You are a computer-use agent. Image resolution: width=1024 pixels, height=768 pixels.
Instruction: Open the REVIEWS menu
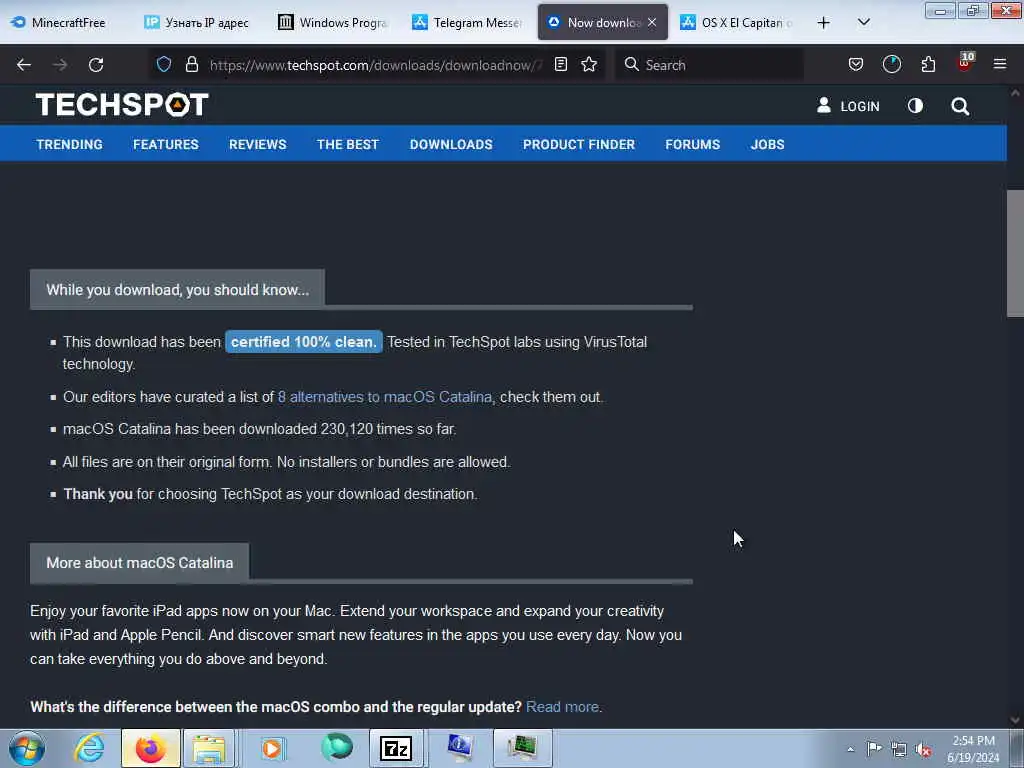tap(257, 144)
